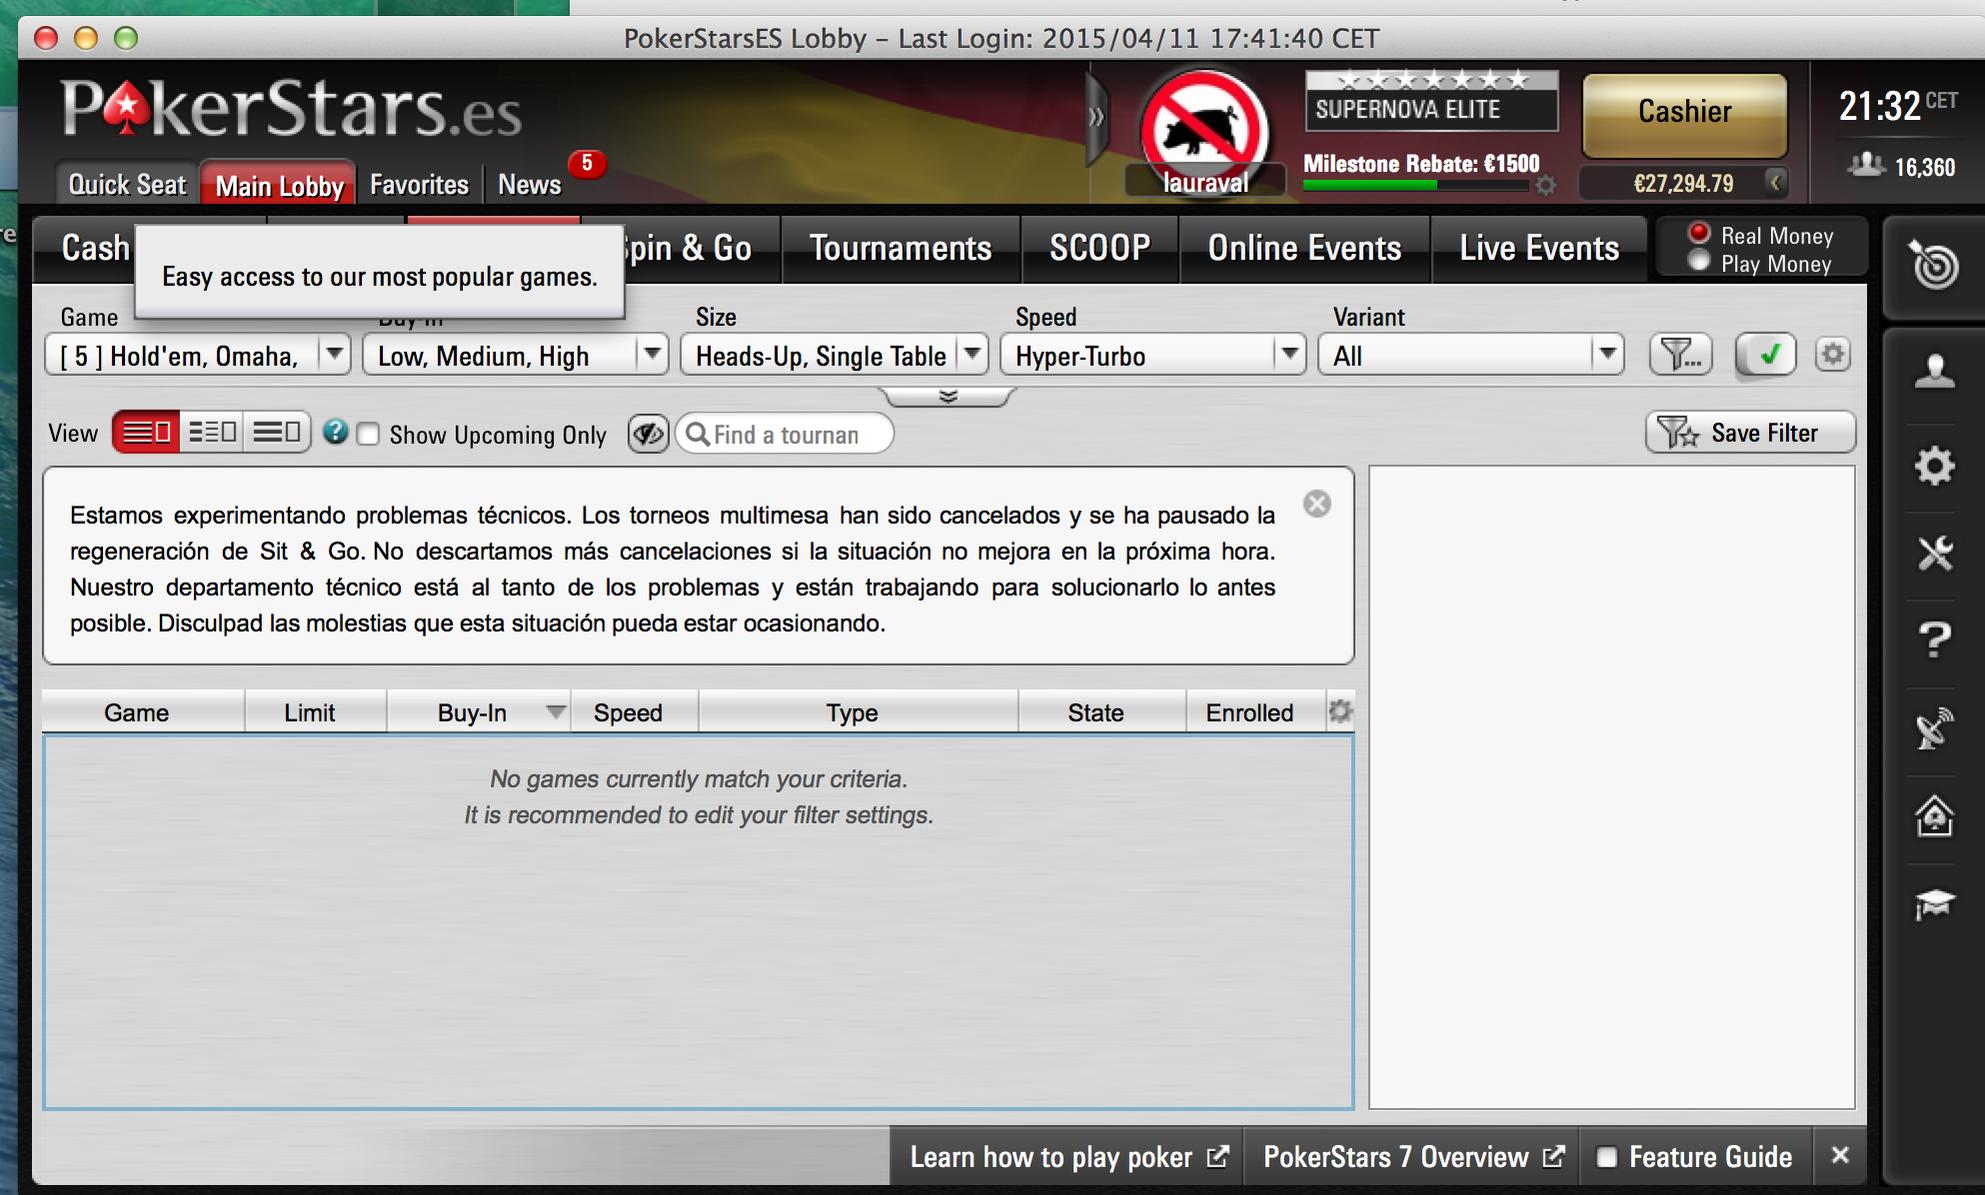Sort by the Enrolled column header
Image resolution: width=1985 pixels, height=1195 pixels.
click(1256, 712)
